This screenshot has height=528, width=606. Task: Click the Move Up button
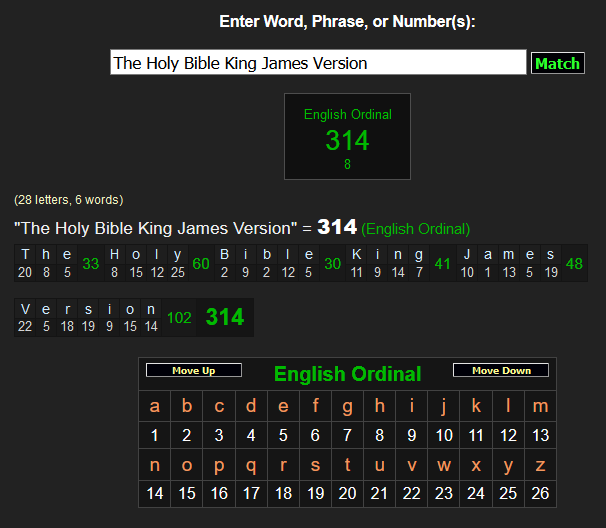[x=194, y=370]
